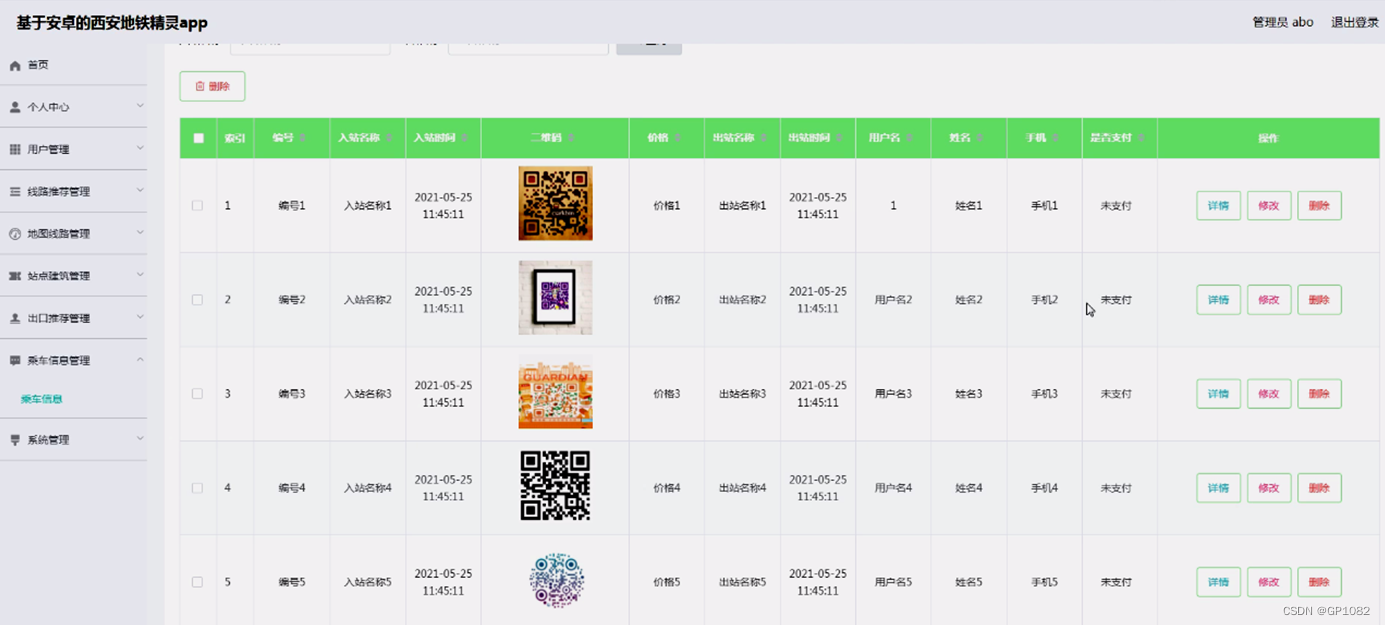
Task: Click the person icon beside 个人中心
Action: pyautogui.click(x=15, y=107)
